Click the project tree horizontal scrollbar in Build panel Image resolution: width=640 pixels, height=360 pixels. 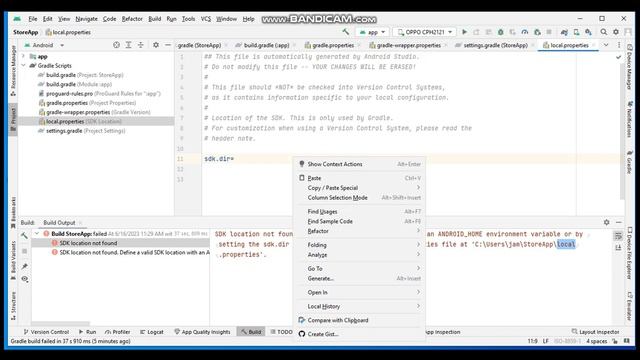(x=60, y=323)
